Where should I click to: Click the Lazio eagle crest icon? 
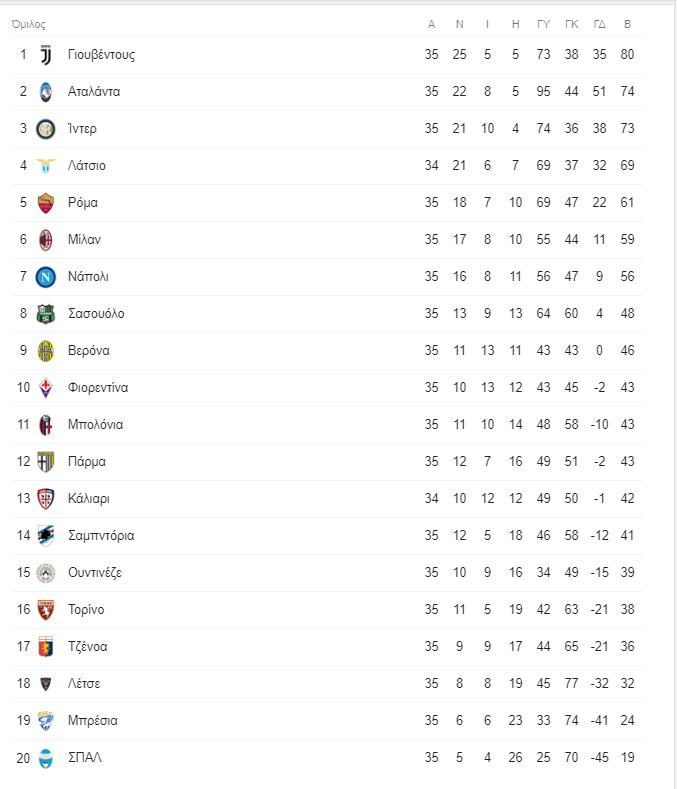tap(45, 166)
